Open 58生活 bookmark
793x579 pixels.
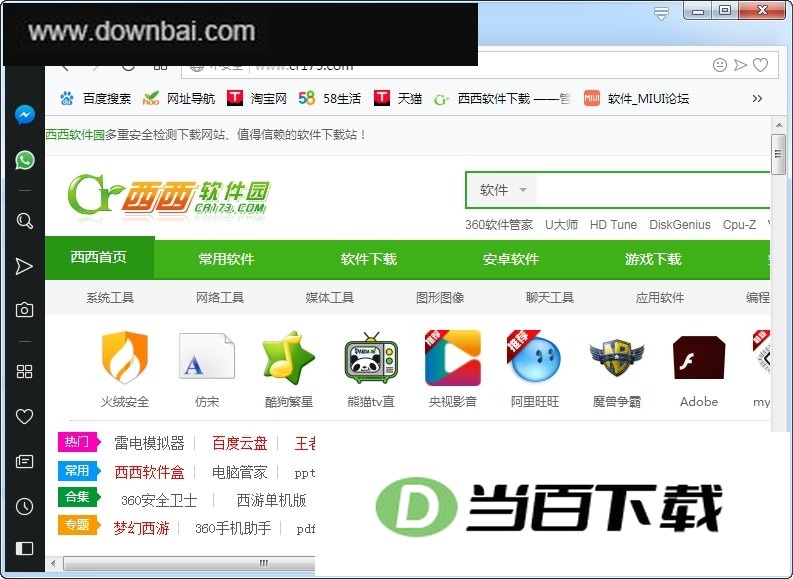(330, 98)
